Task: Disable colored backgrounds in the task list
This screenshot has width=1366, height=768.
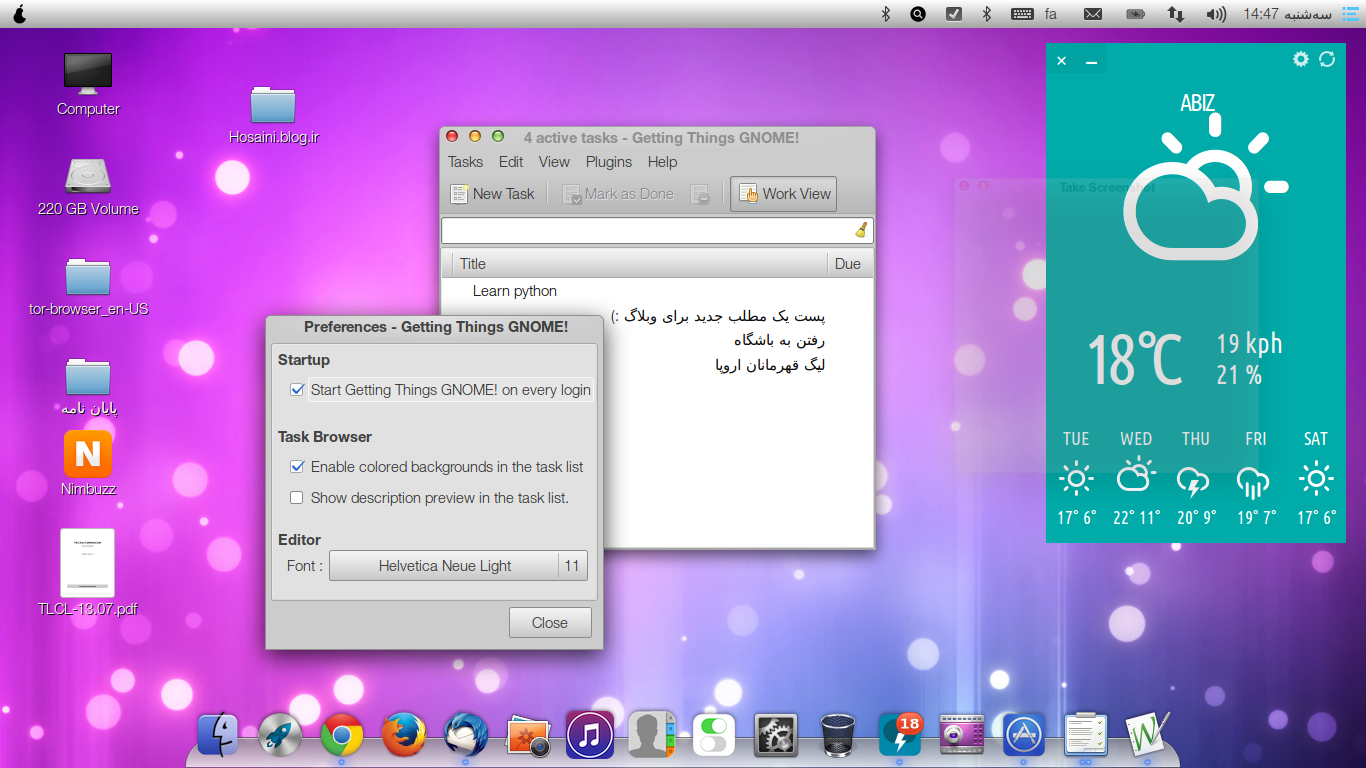Action: pyautogui.click(x=297, y=467)
